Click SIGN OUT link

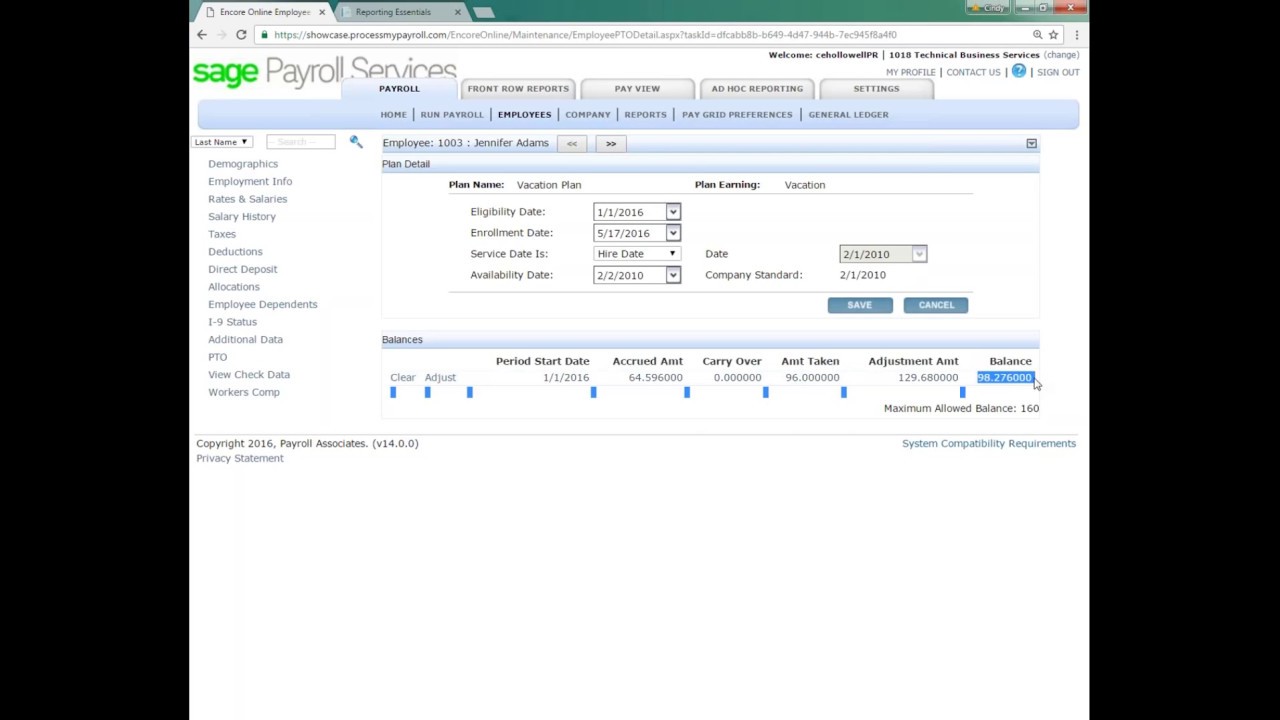point(1058,72)
